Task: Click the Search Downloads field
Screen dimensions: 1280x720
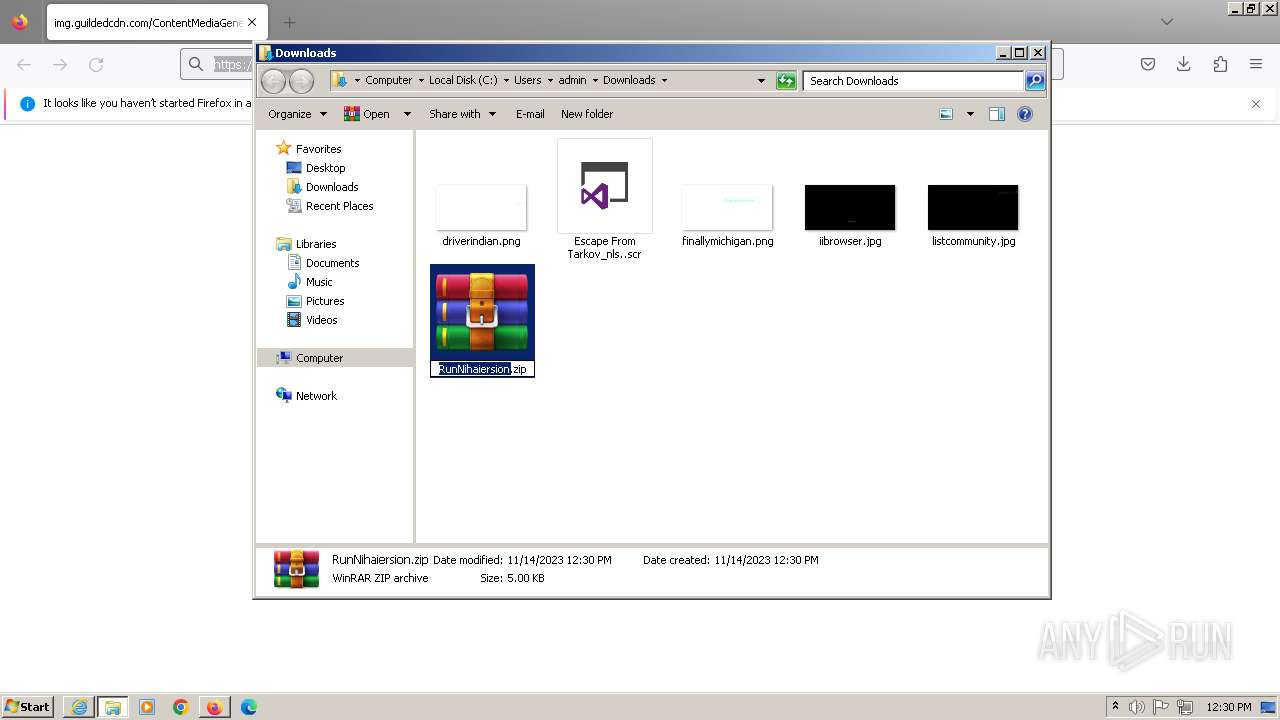Action: (914, 81)
